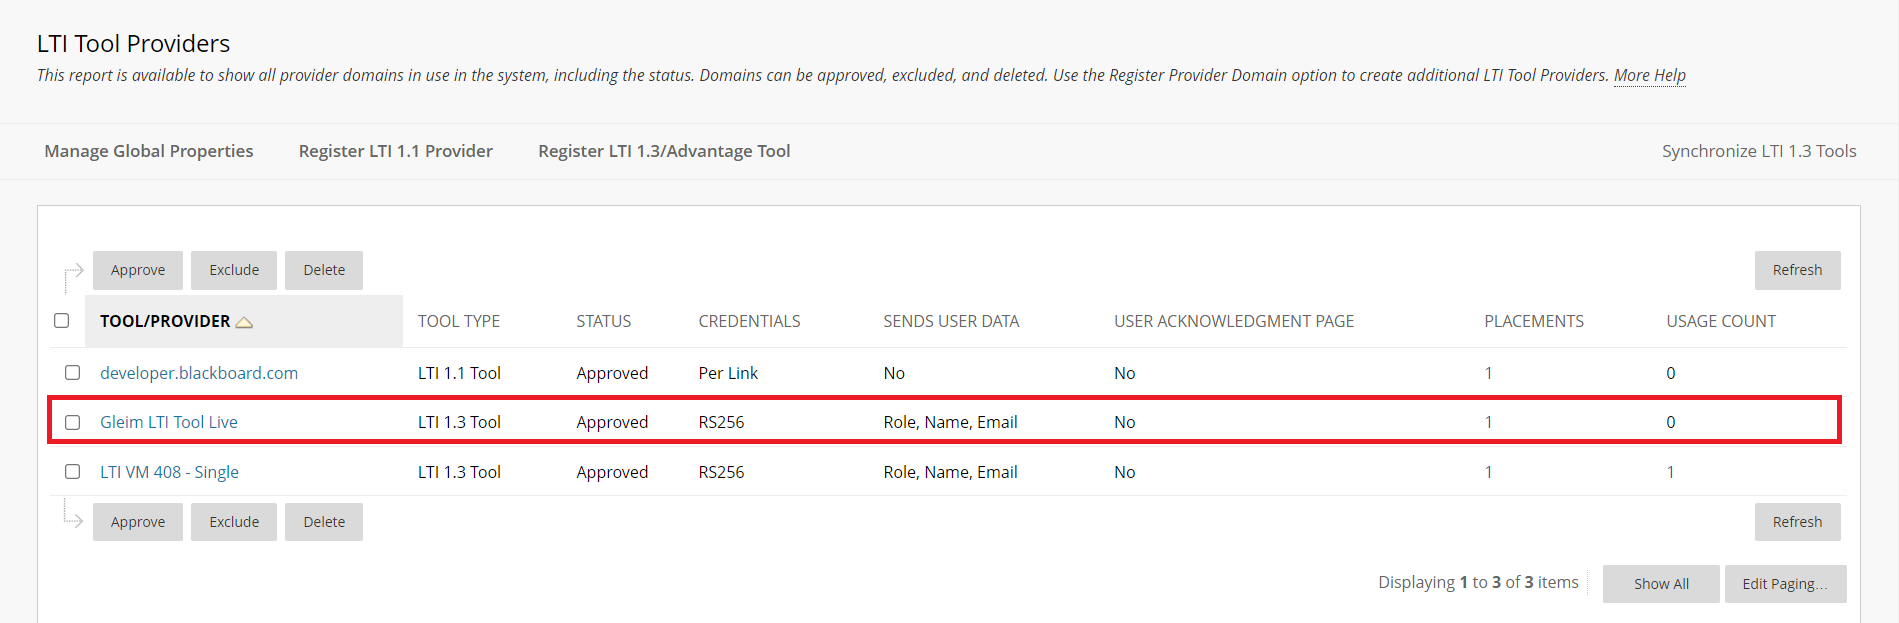Click Role, Name, Email in LTI VM 408 row

pos(950,472)
